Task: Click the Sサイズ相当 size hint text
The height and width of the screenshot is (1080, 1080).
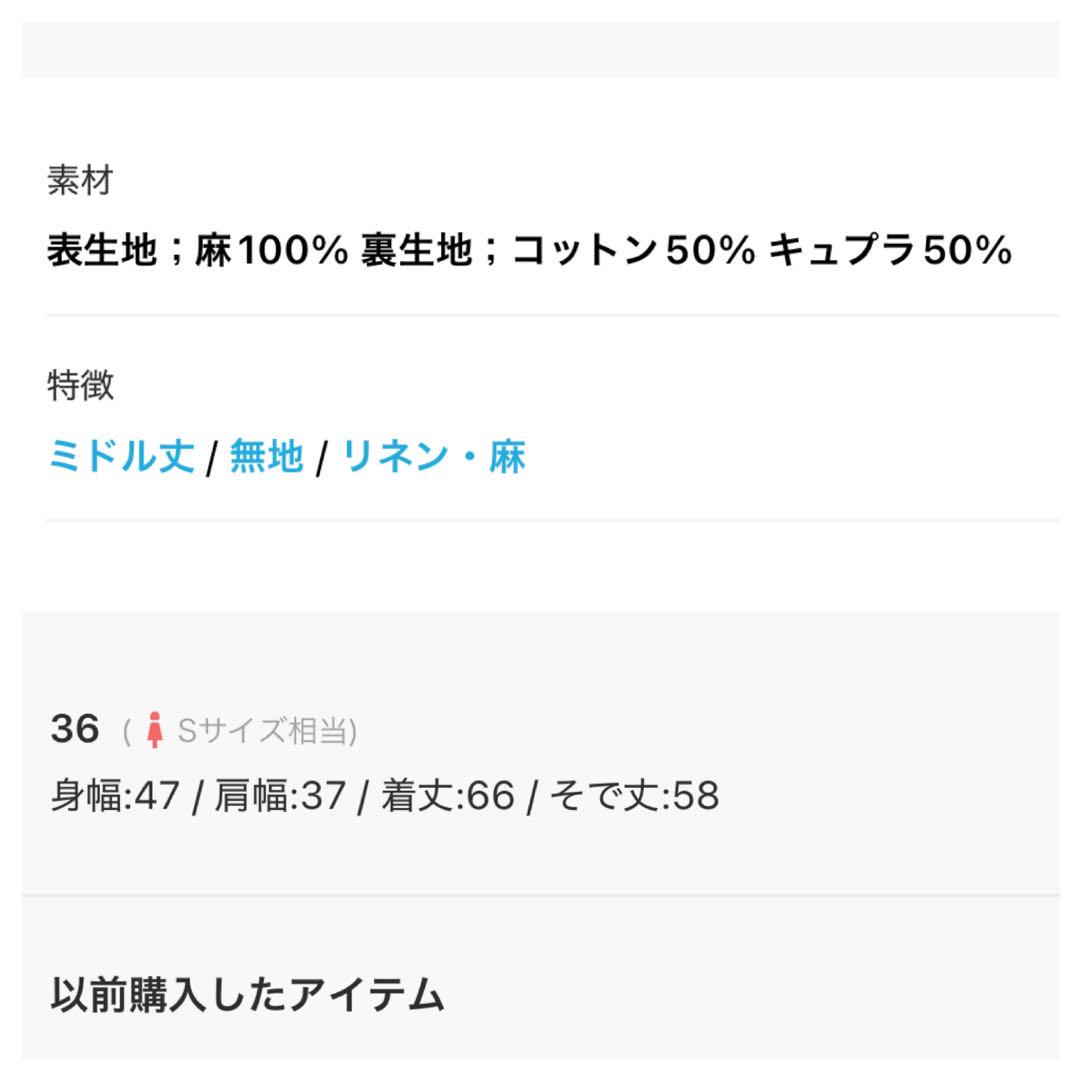Action: (267, 731)
